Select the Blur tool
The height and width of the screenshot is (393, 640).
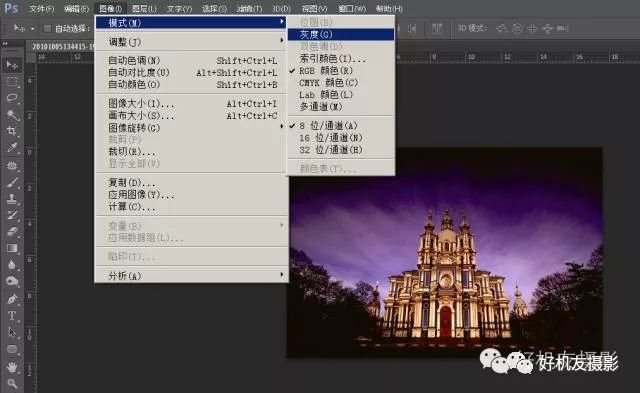coord(12,265)
